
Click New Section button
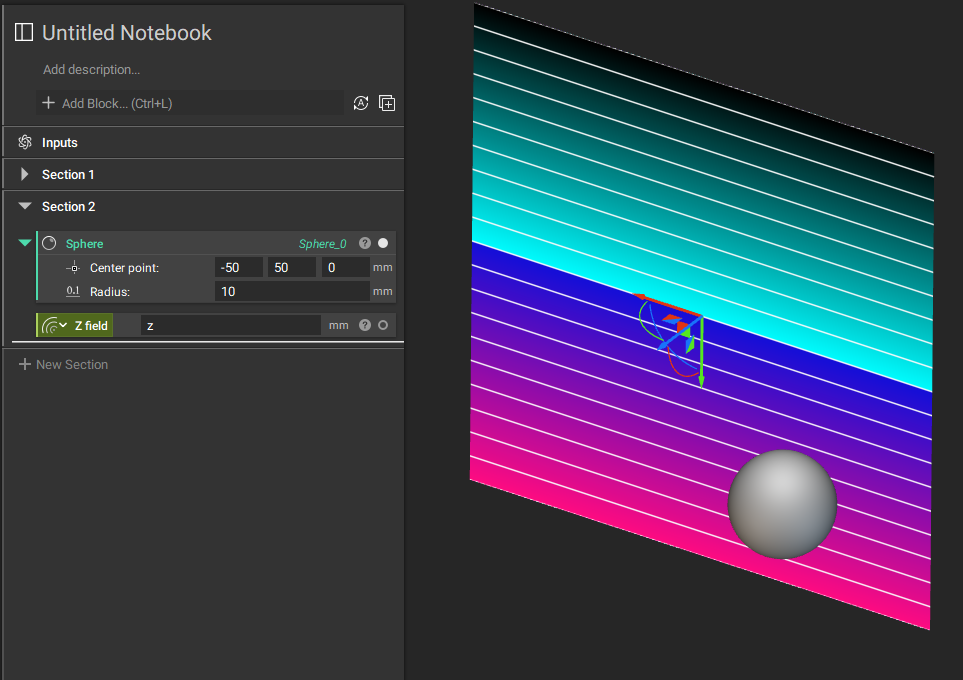pyautogui.click(x=63, y=365)
